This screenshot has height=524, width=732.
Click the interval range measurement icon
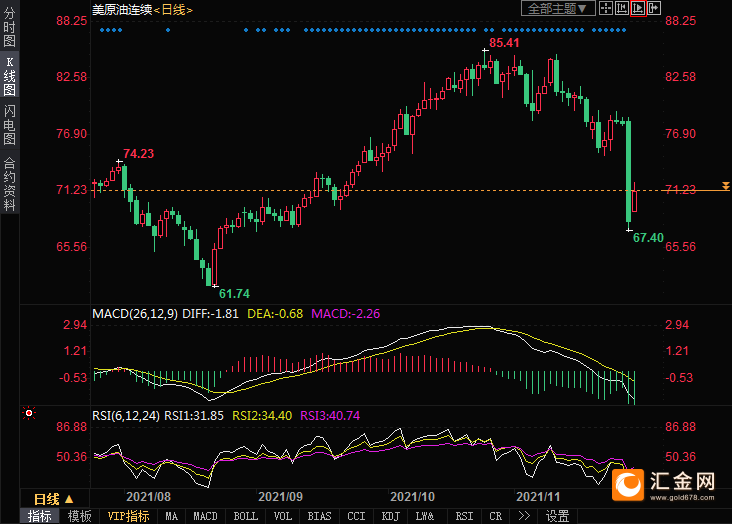point(622,8)
